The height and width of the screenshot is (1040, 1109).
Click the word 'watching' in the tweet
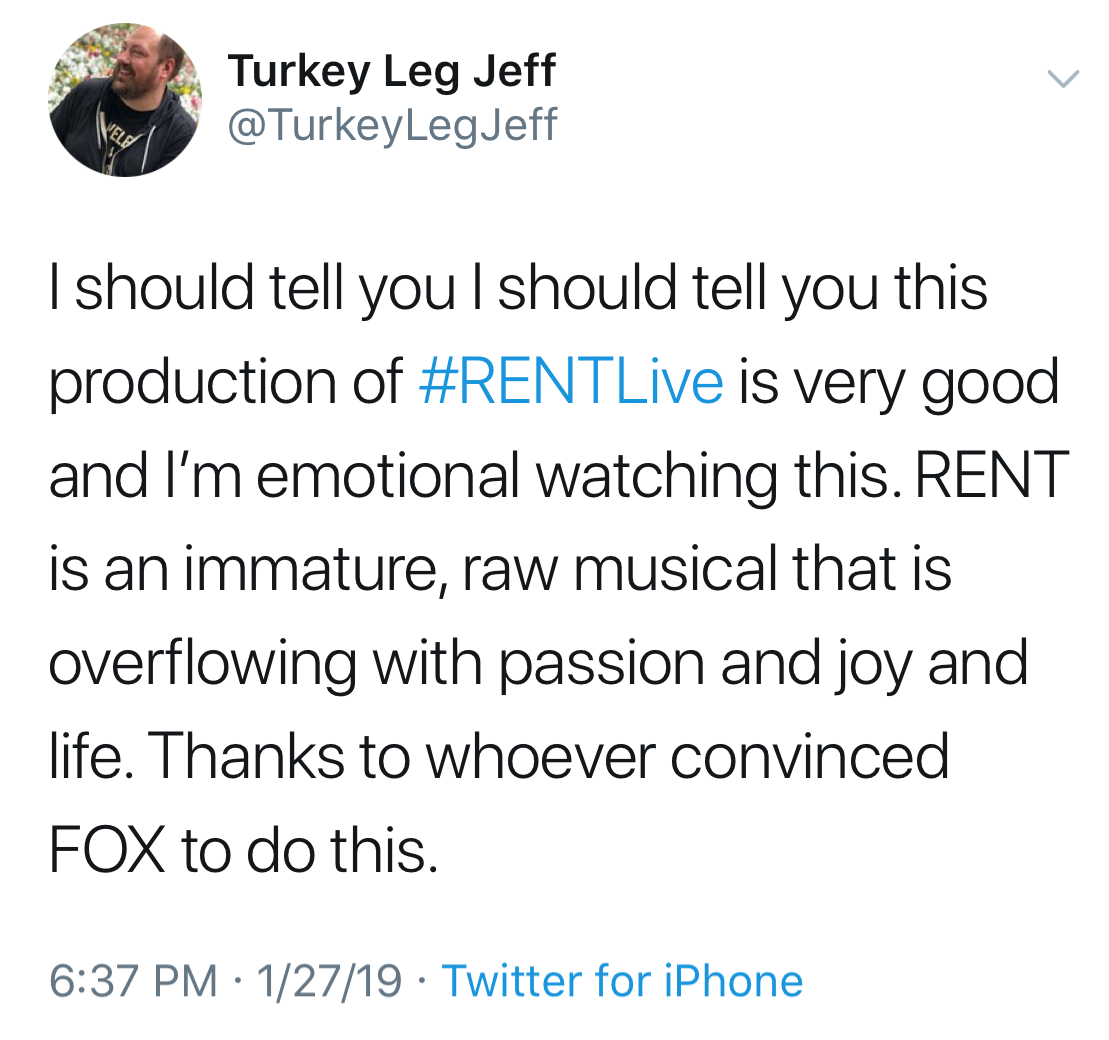(x=656, y=476)
